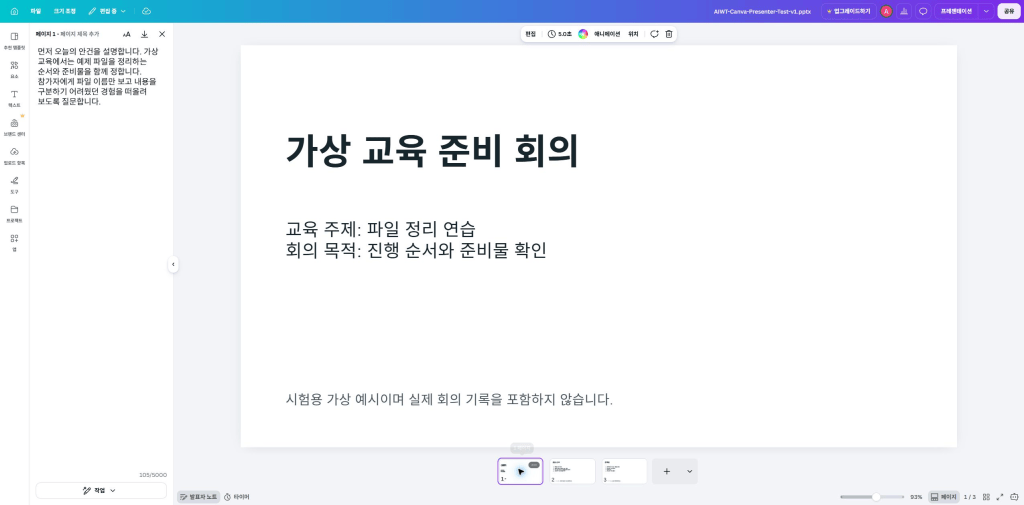Click the cloud save status icon
Image resolution: width=1024 pixels, height=505 pixels.
click(146, 11)
